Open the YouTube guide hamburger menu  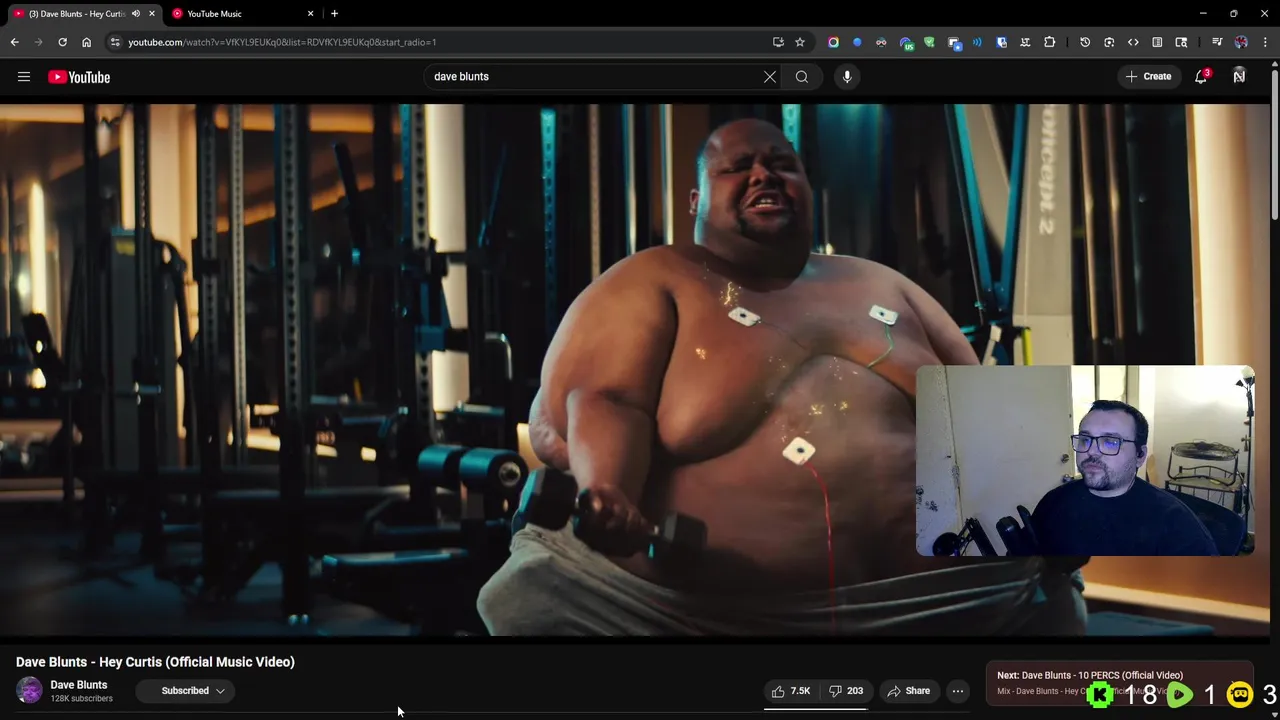[24, 77]
